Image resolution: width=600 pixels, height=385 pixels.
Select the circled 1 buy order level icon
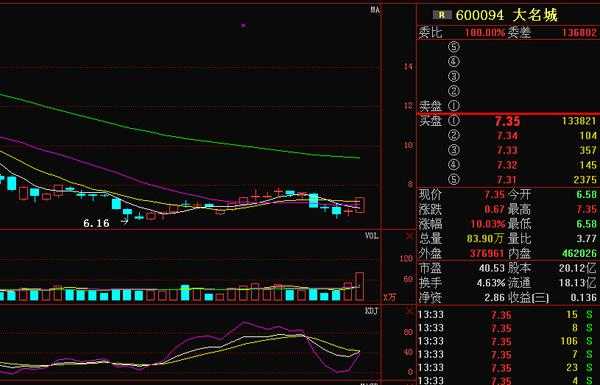click(x=453, y=121)
